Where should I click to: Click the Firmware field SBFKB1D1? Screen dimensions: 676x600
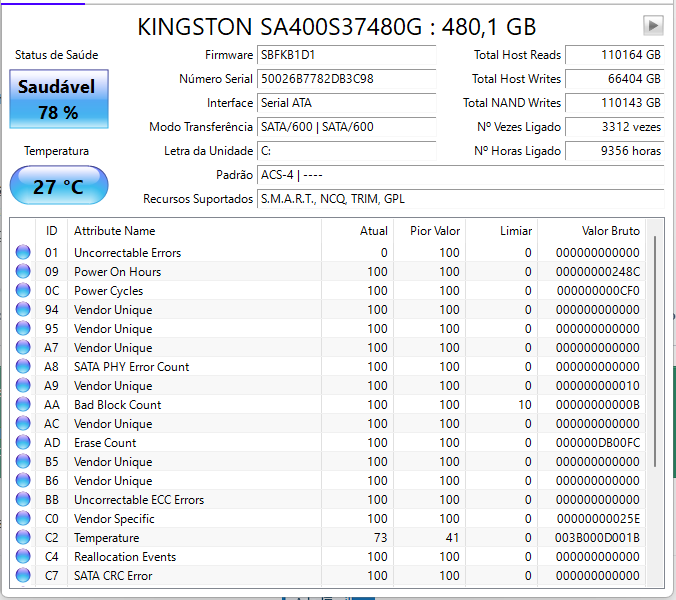[347, 55]
